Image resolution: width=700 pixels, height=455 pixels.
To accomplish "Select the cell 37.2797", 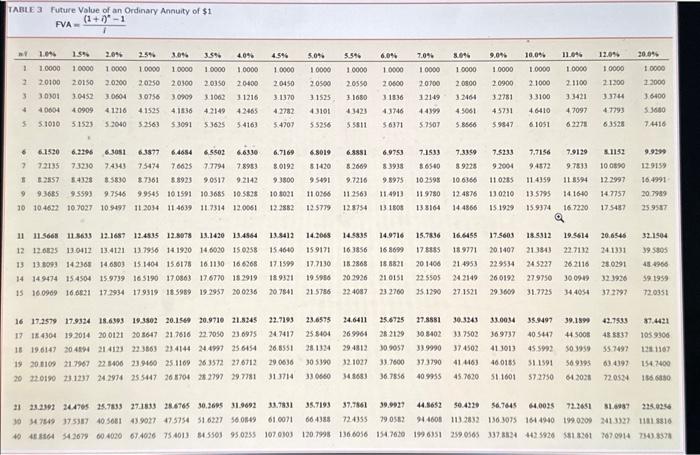I will (614, 292).
